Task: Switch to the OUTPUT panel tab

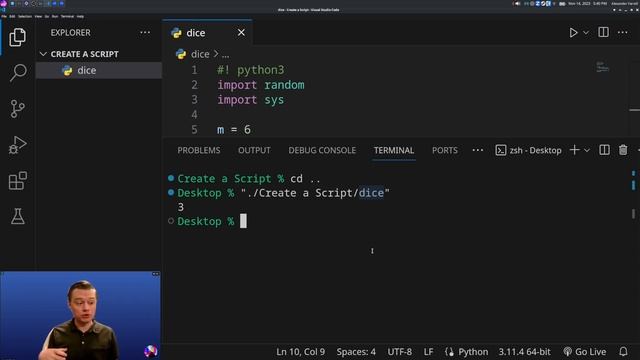Action: click(x=254, y=150)
